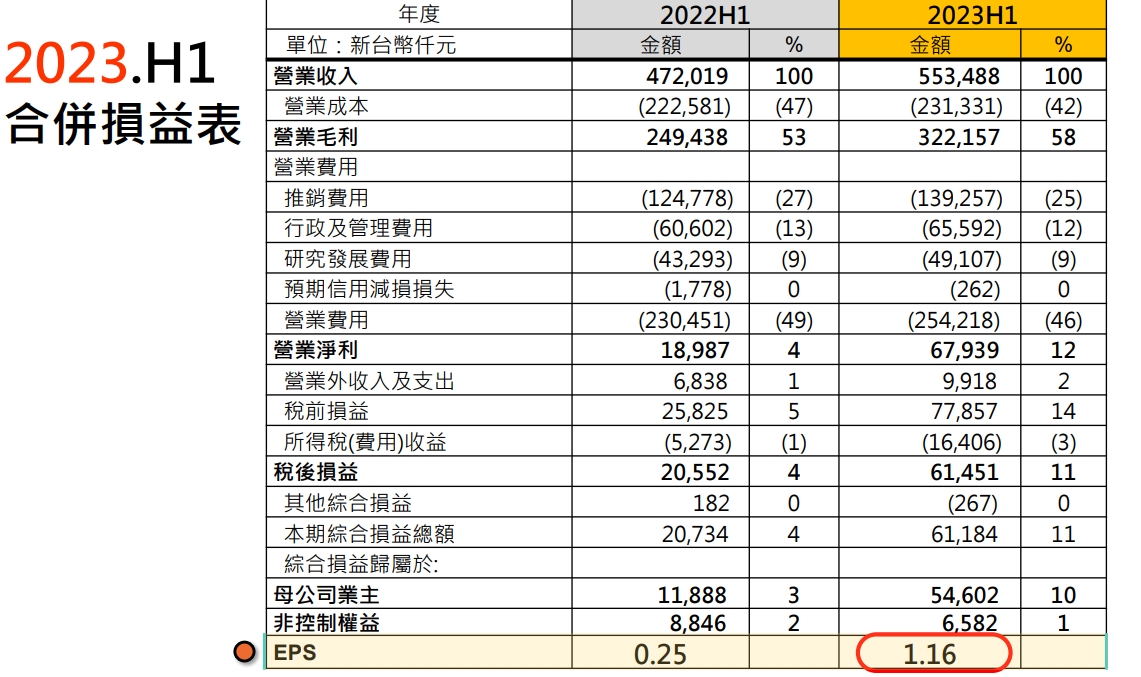
Task: Click the 營業毛利 row label
Action: [x=315, y=137]
